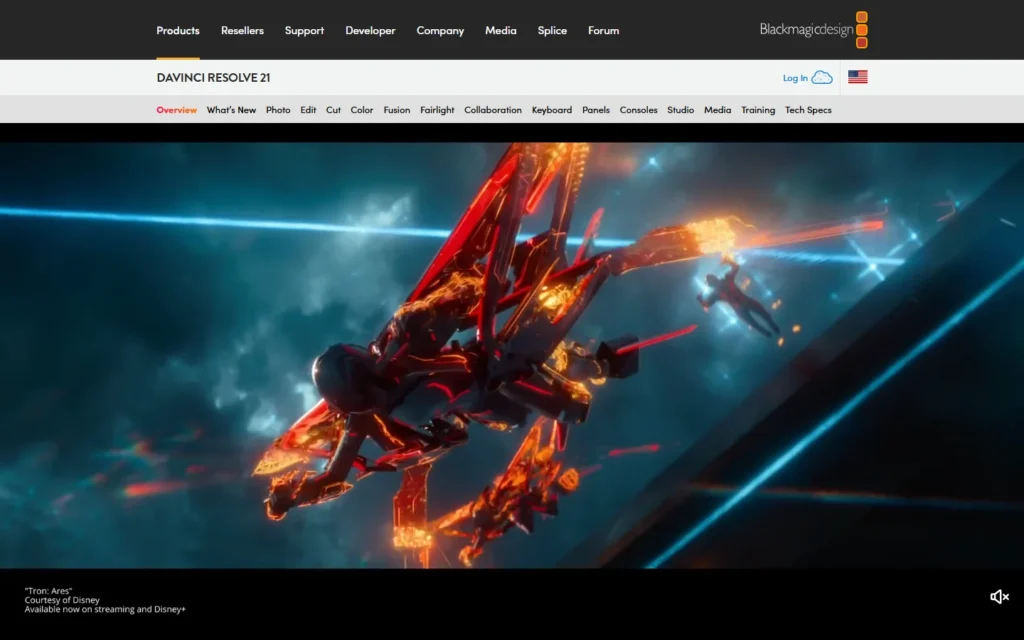Click the "Tron: Ares" caption text
Viewport: 1024px width, 640px height.
tap(48, 590)
